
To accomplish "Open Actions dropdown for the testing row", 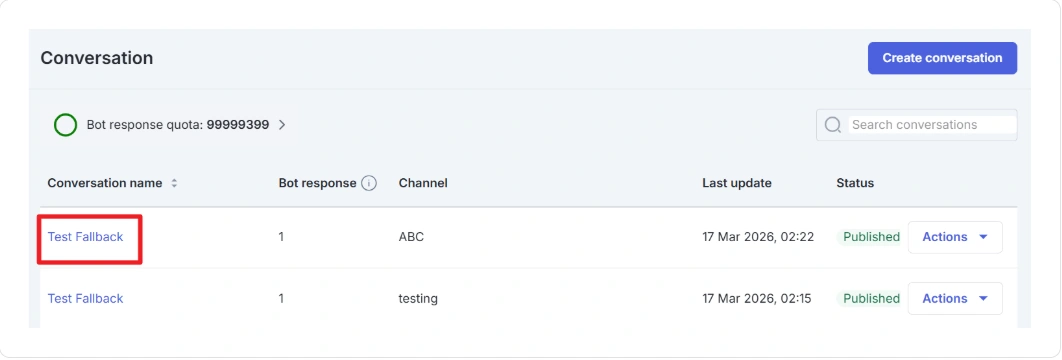I will coord(955,298).
